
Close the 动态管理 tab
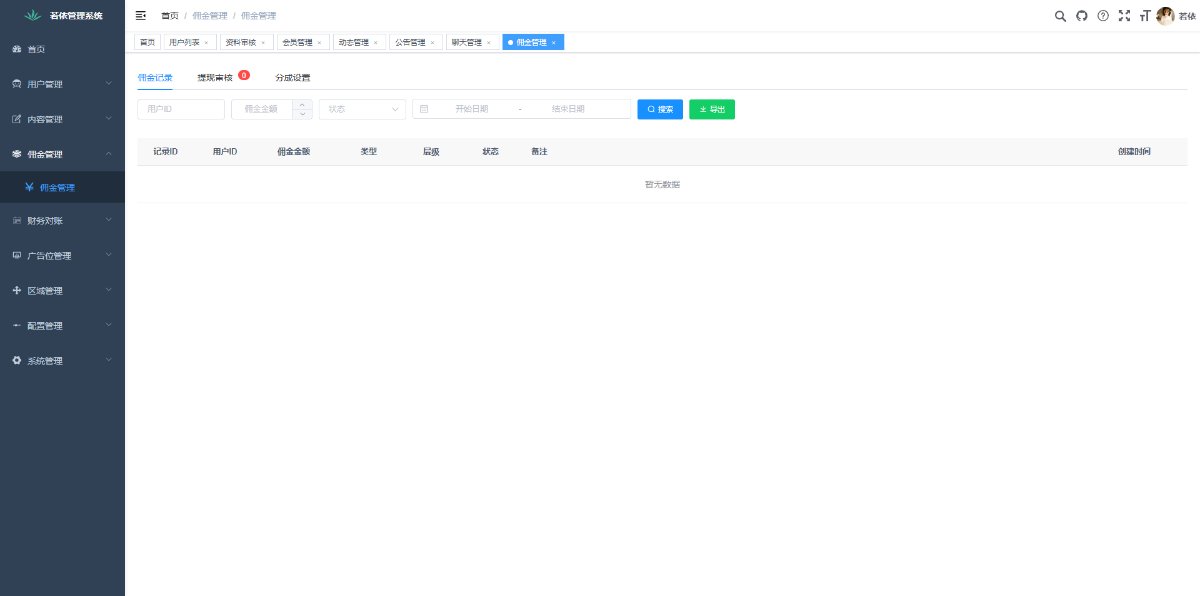tap(376, 43)
